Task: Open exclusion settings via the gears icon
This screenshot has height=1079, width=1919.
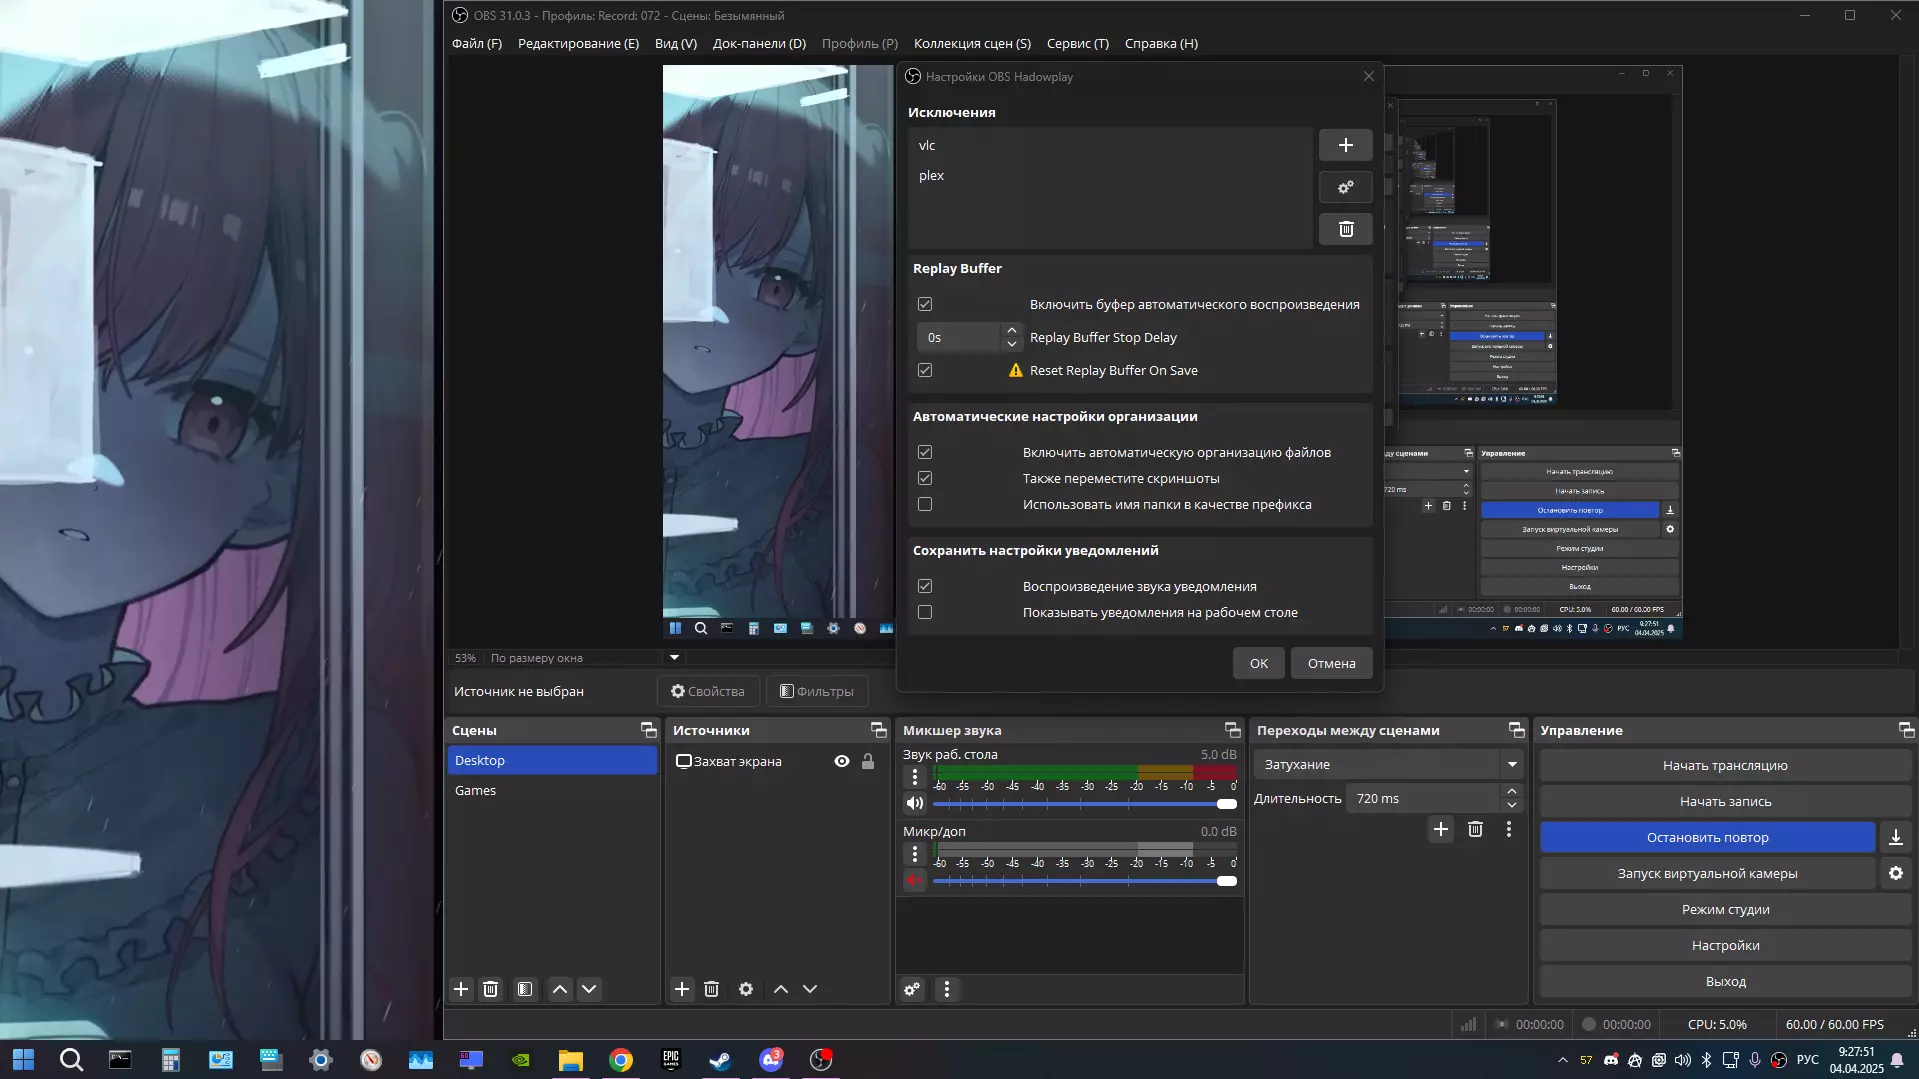Action: tap(1345, 187)
